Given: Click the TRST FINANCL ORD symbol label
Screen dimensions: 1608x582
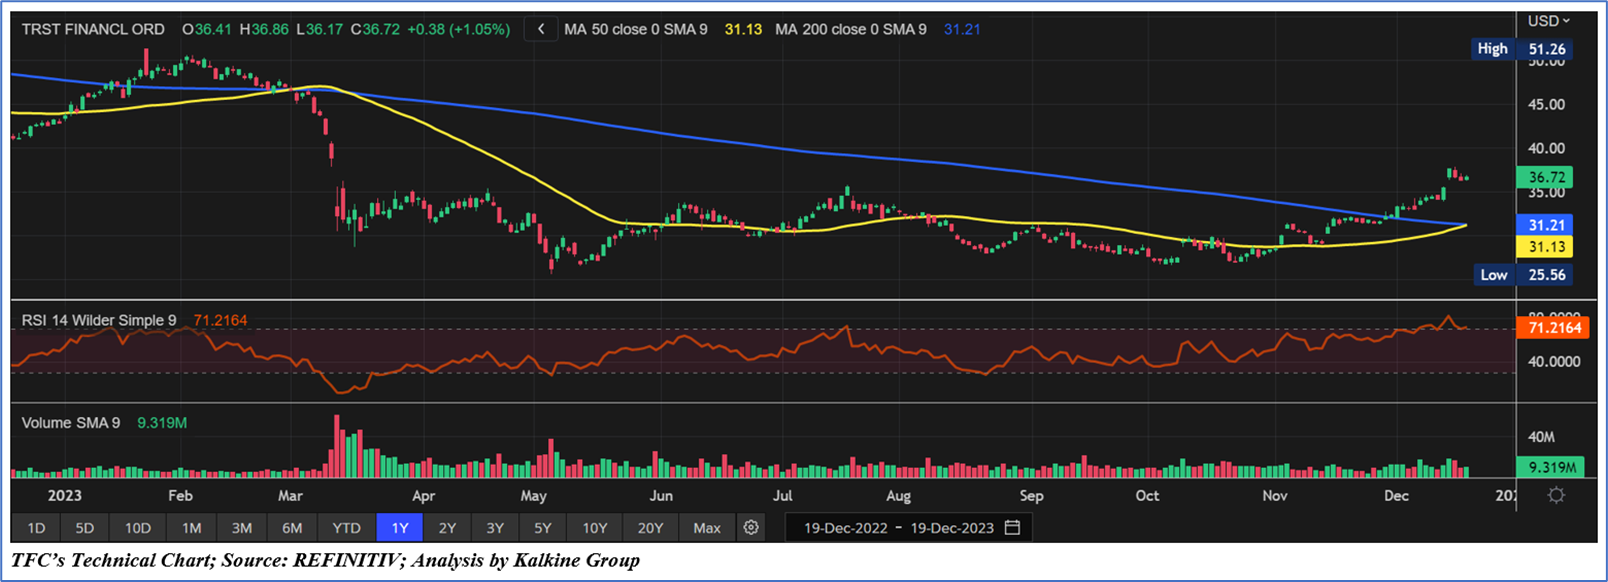Looking at the screenshot, I should tap(93, 29).
